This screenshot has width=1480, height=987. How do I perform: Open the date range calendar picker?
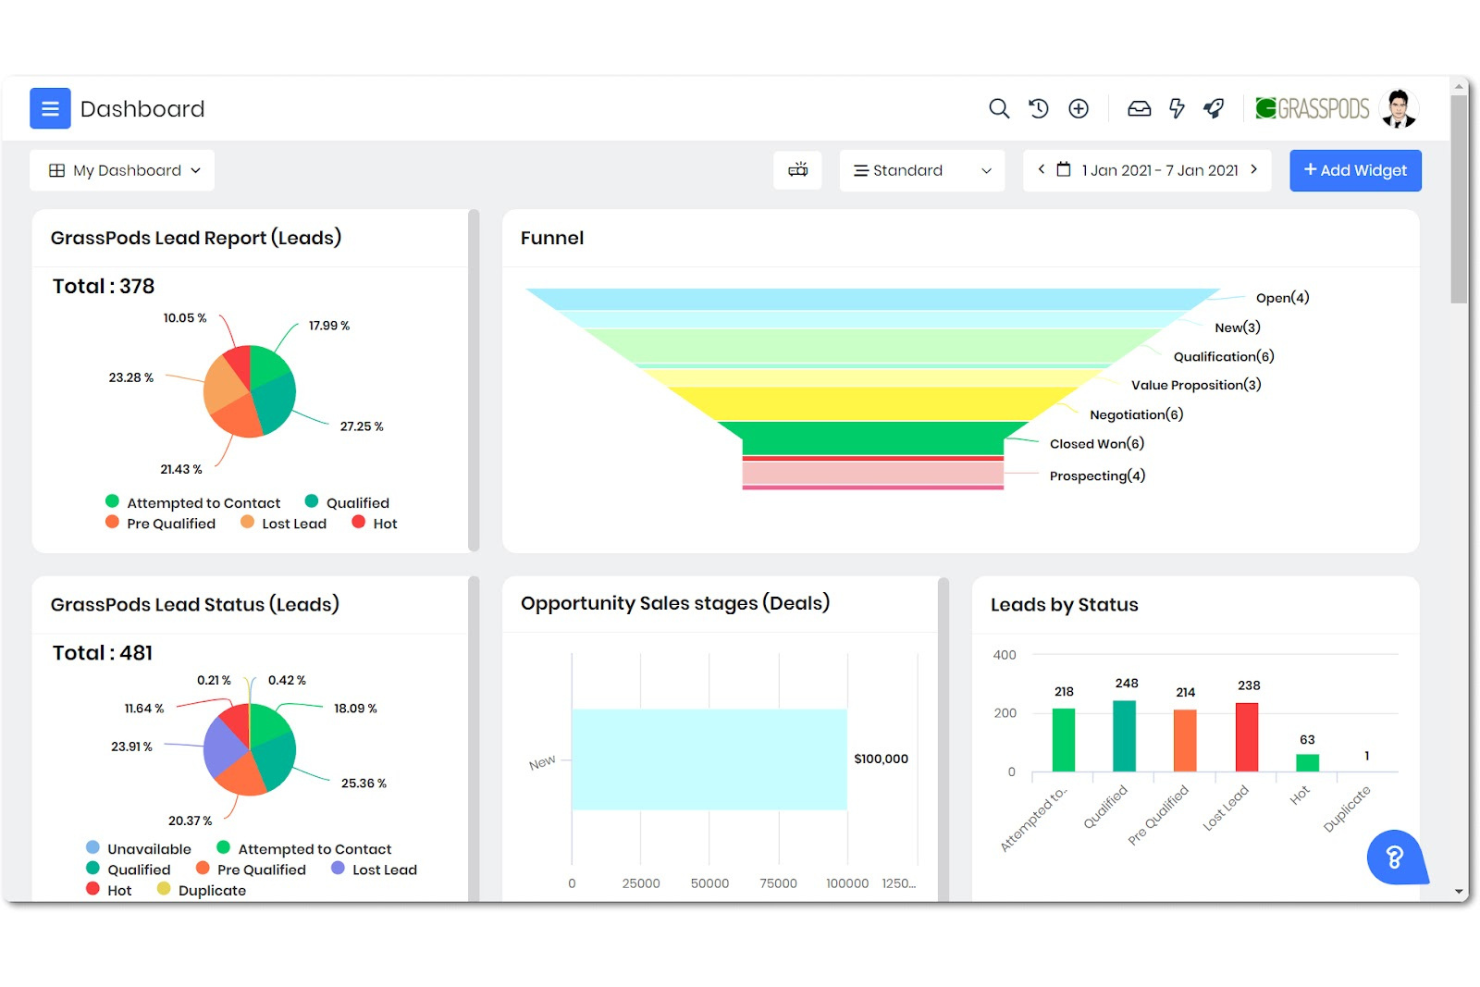(1063, 170)
